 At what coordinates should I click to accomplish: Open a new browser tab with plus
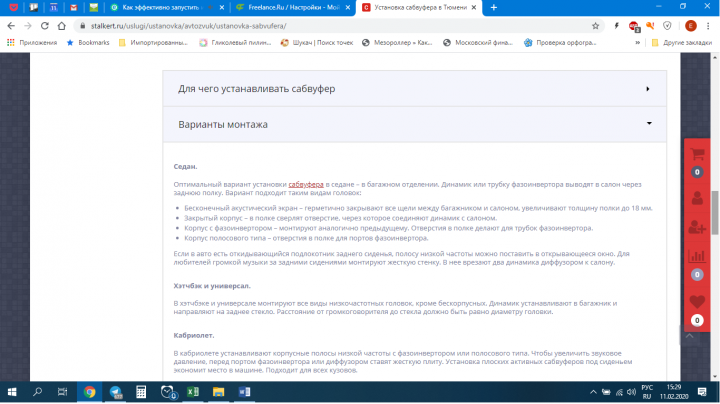pos(494,7)
